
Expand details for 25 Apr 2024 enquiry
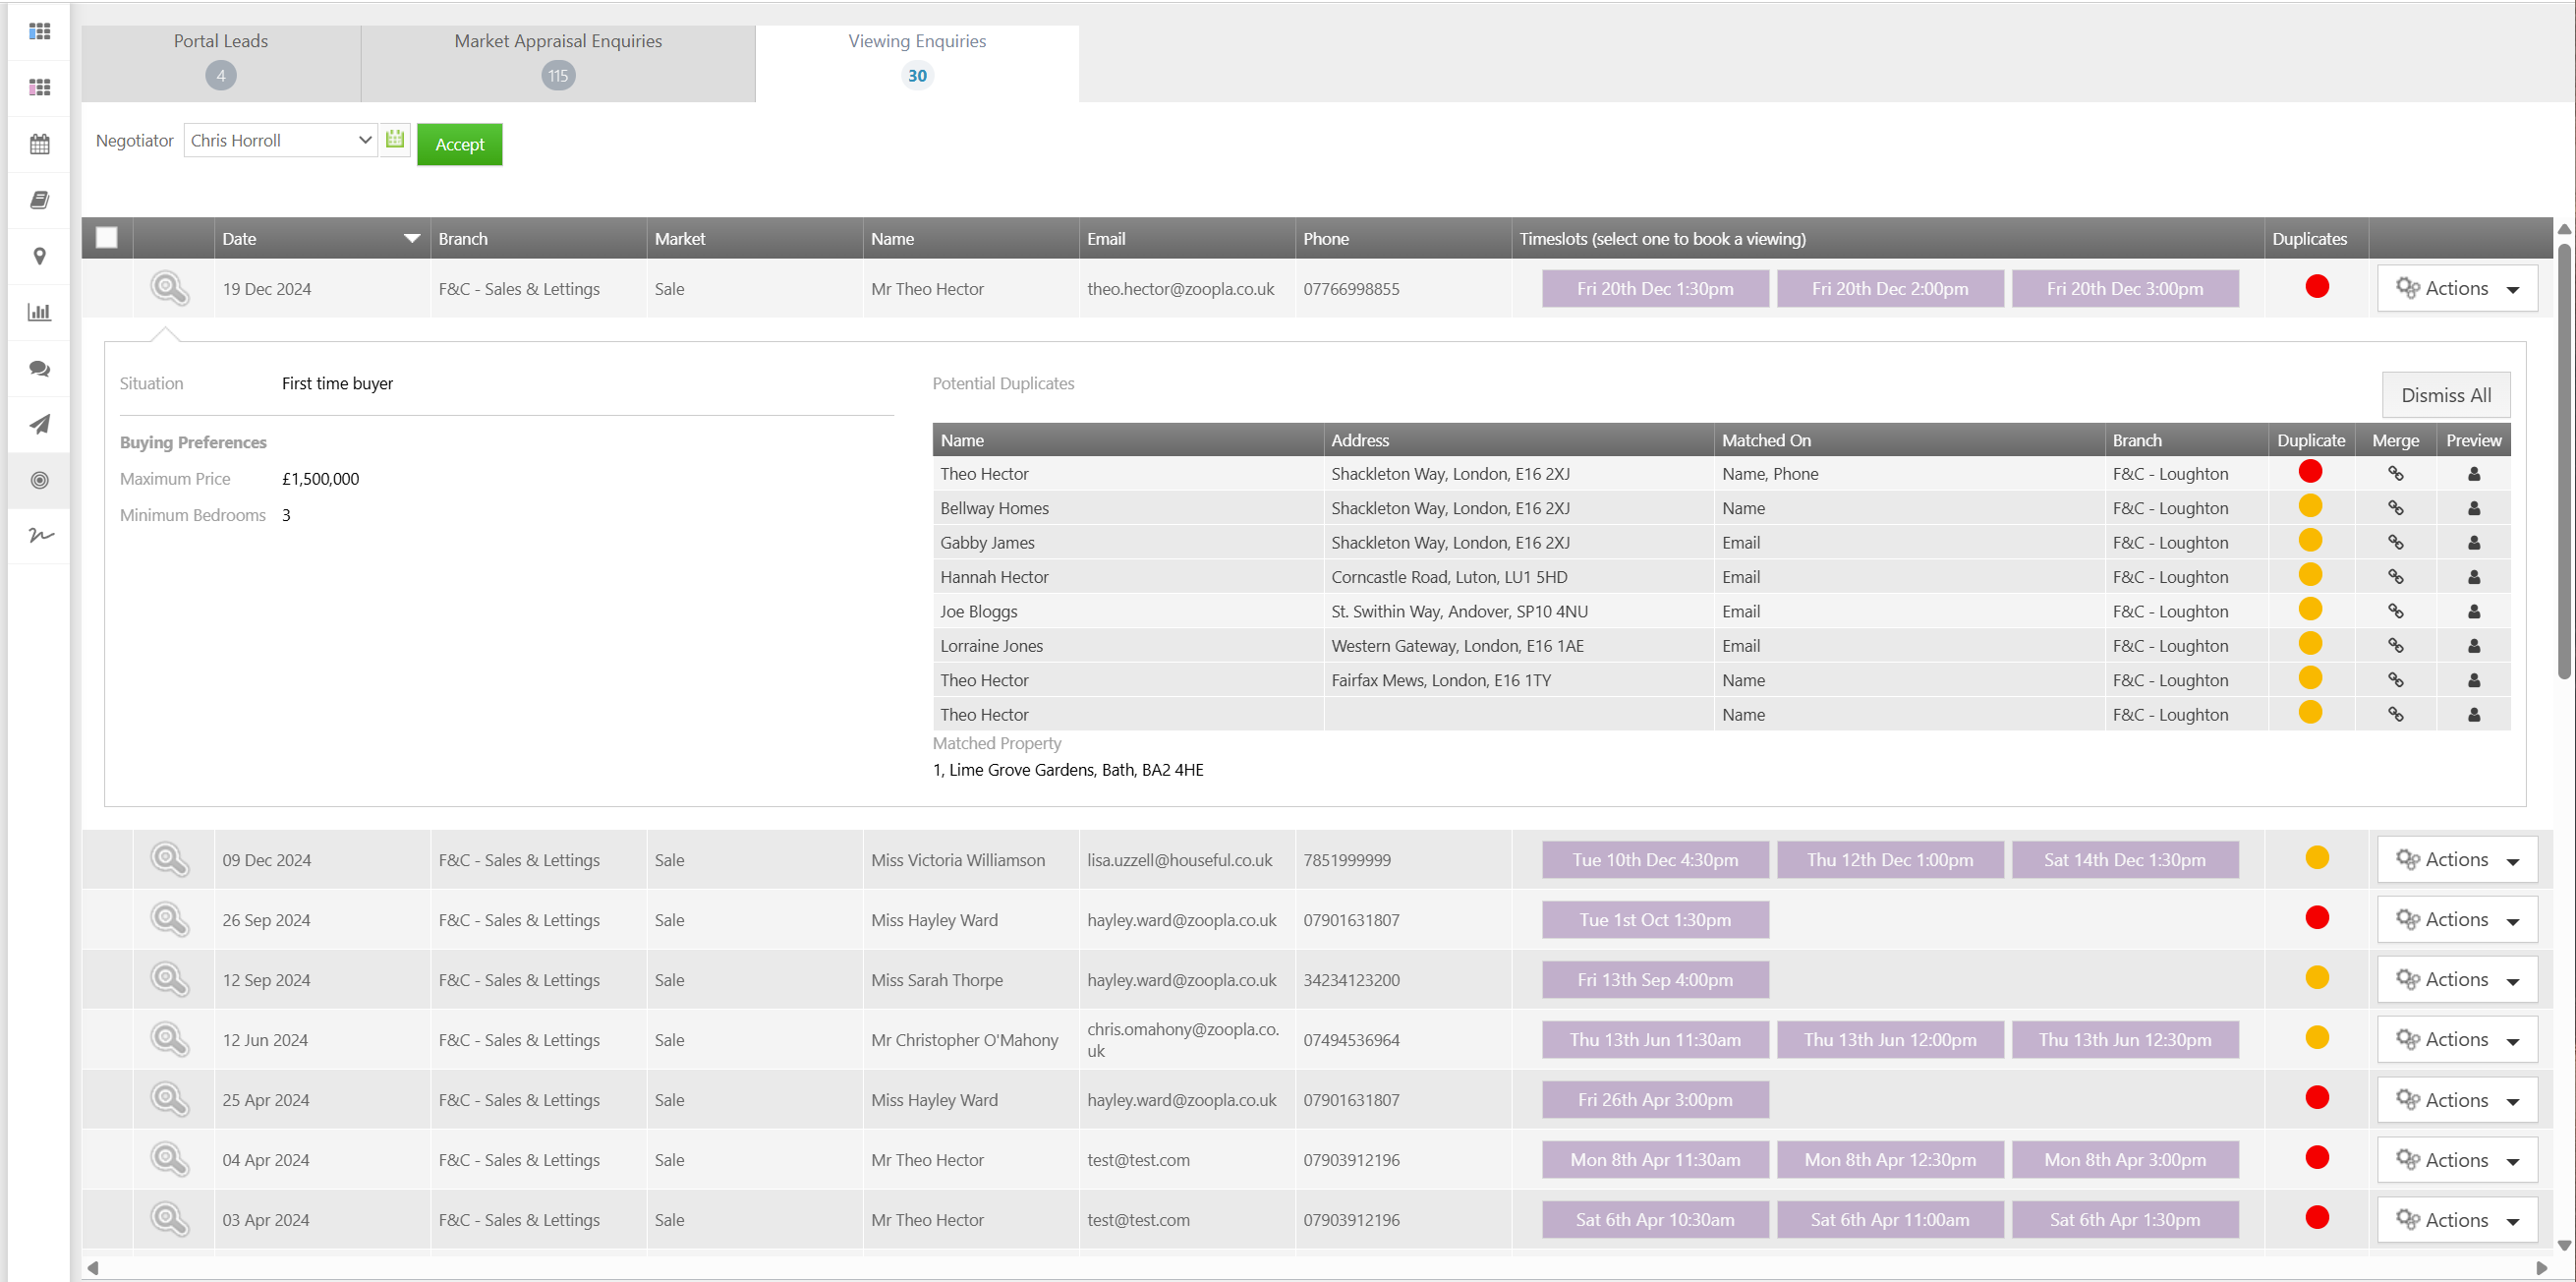[169, 1100]
